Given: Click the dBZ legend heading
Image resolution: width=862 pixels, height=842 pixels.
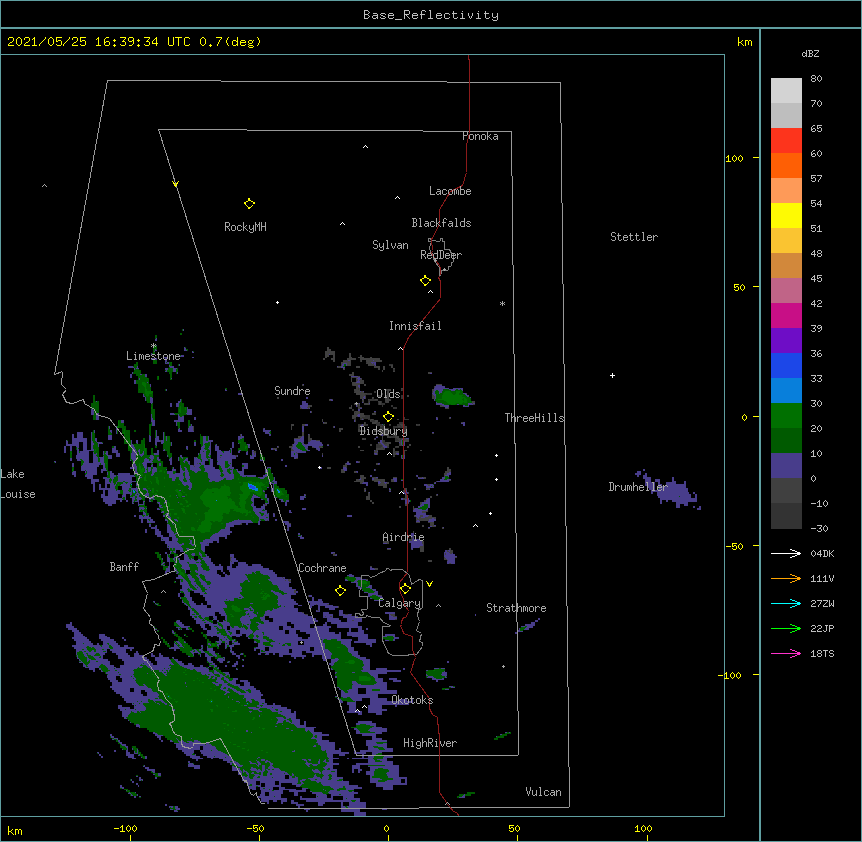Looking at the screenshot, I should pos(810,53).
